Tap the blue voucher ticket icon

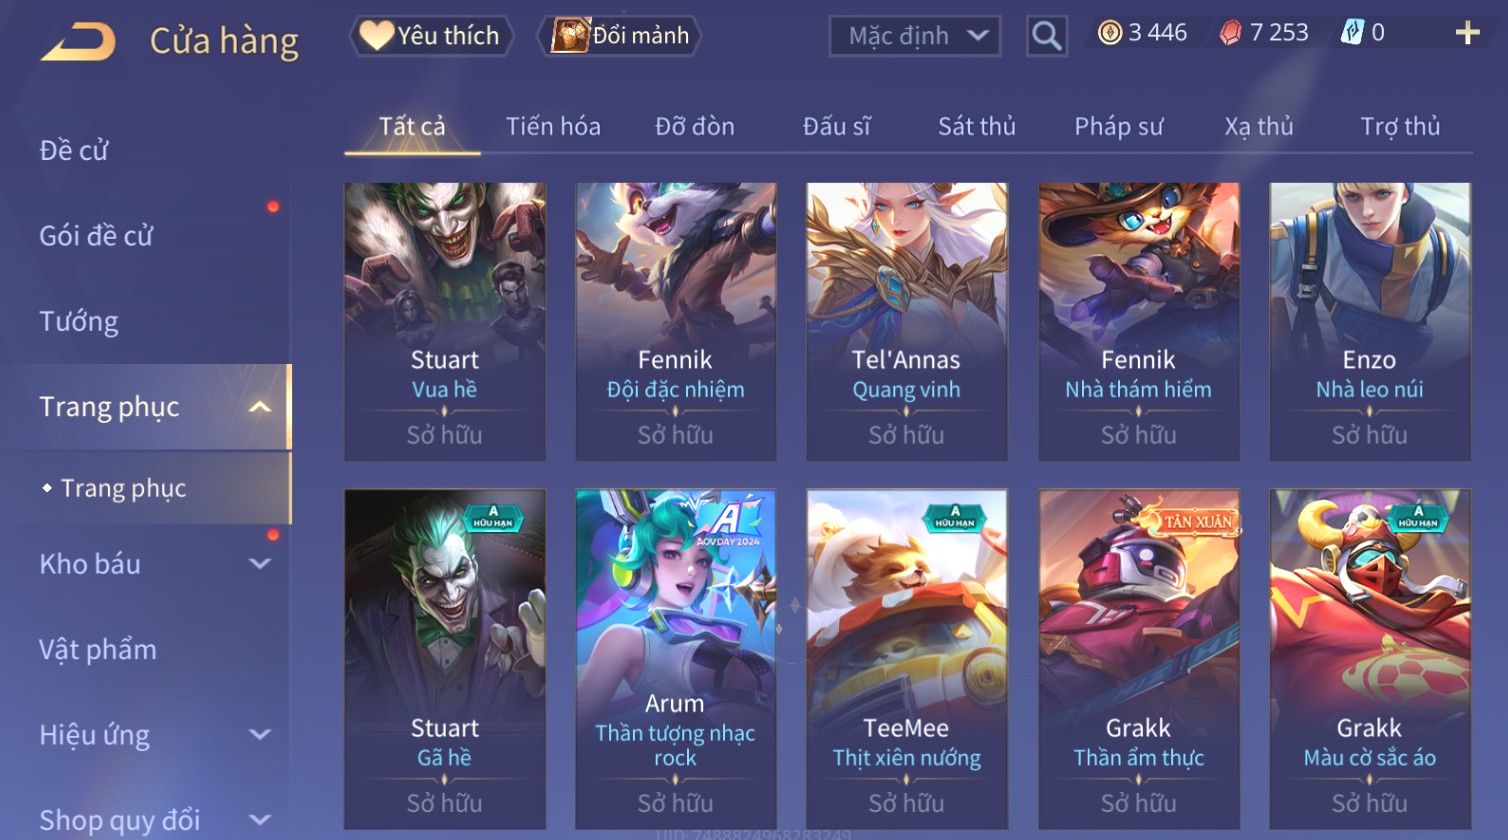(x=1351, y=33)
